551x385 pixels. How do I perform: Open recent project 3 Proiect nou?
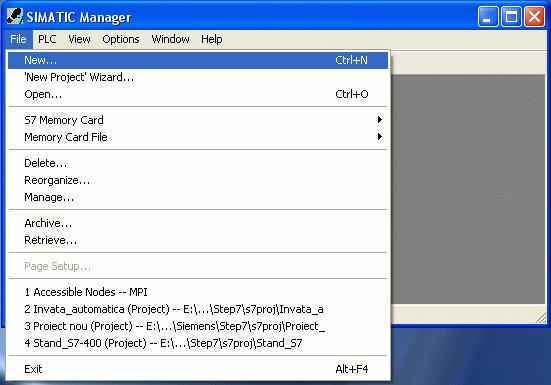198,326
